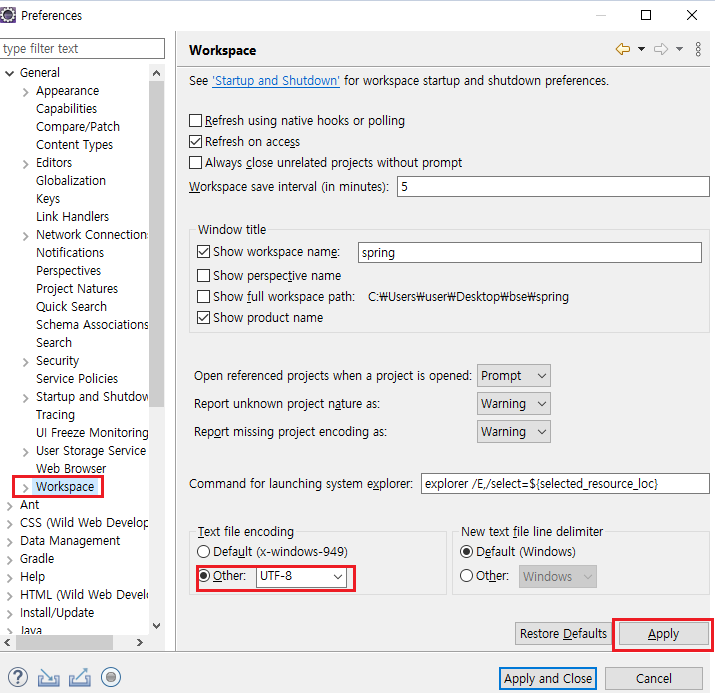Toggle Refresh on access checkbox
715x693 pixels.
tap(196, 141)
